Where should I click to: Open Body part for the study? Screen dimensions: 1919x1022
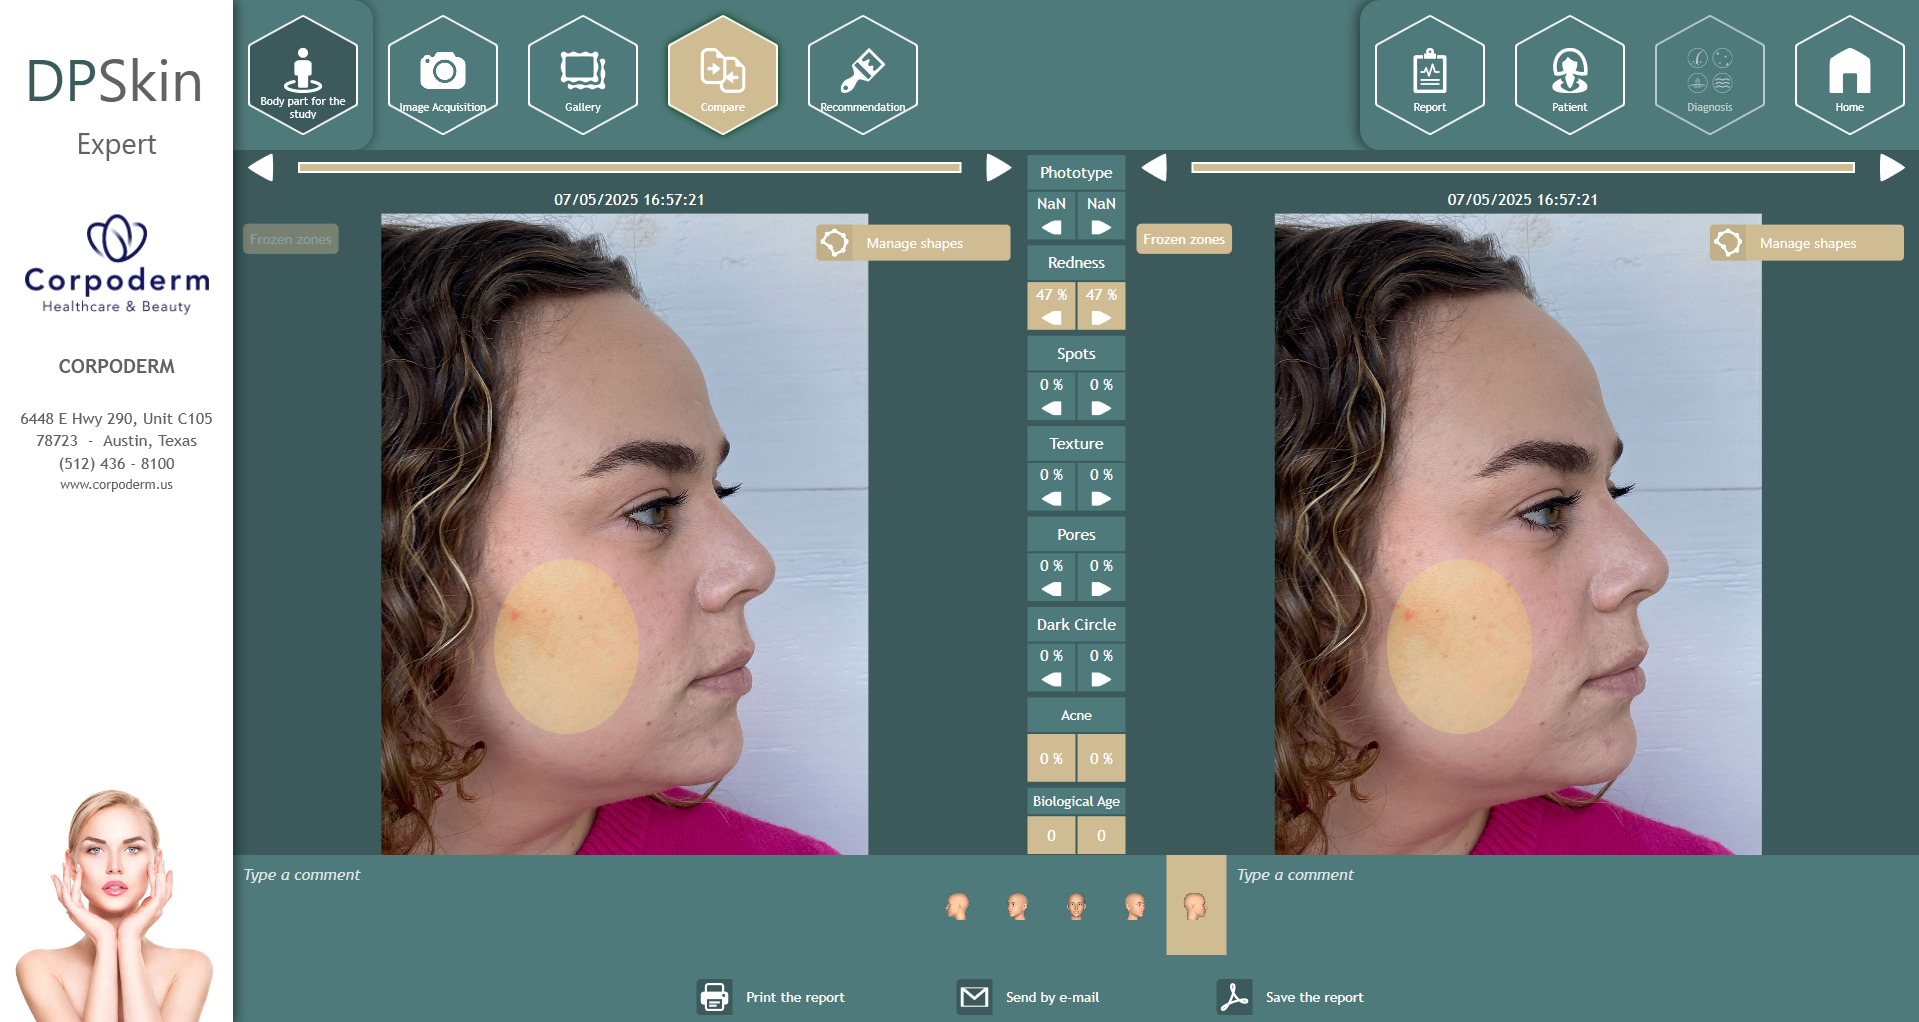pos(303,75)
